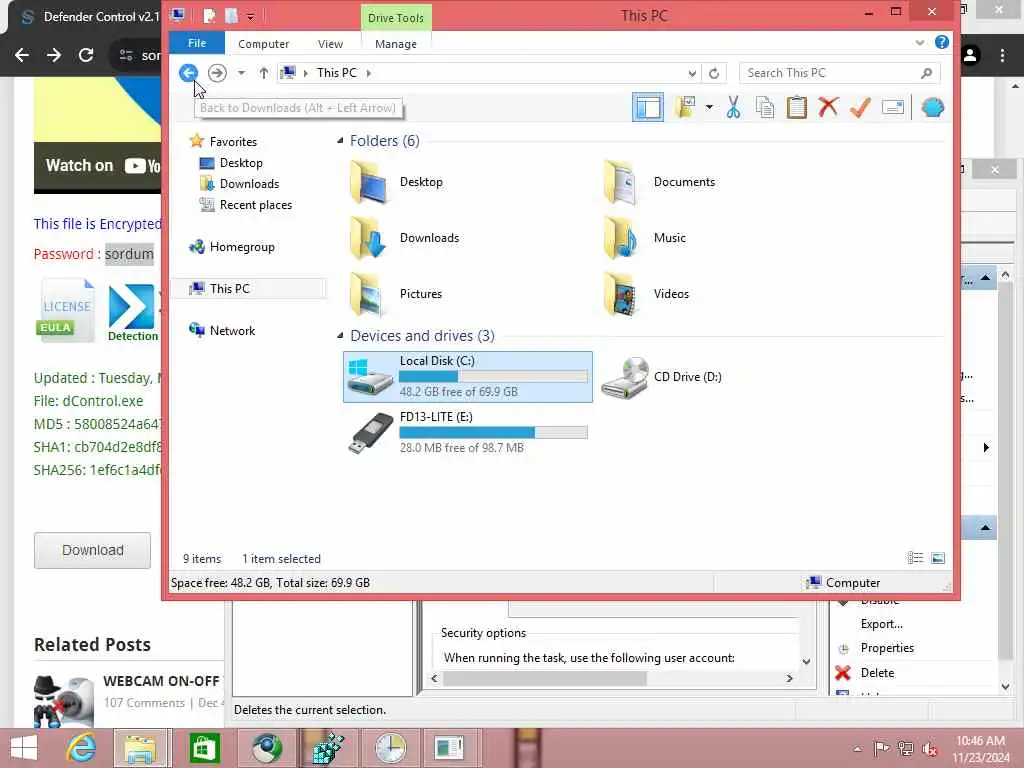The image size is (1024, 768).
Task: Select the Desktop folder icon
Action: coord(368,182)
